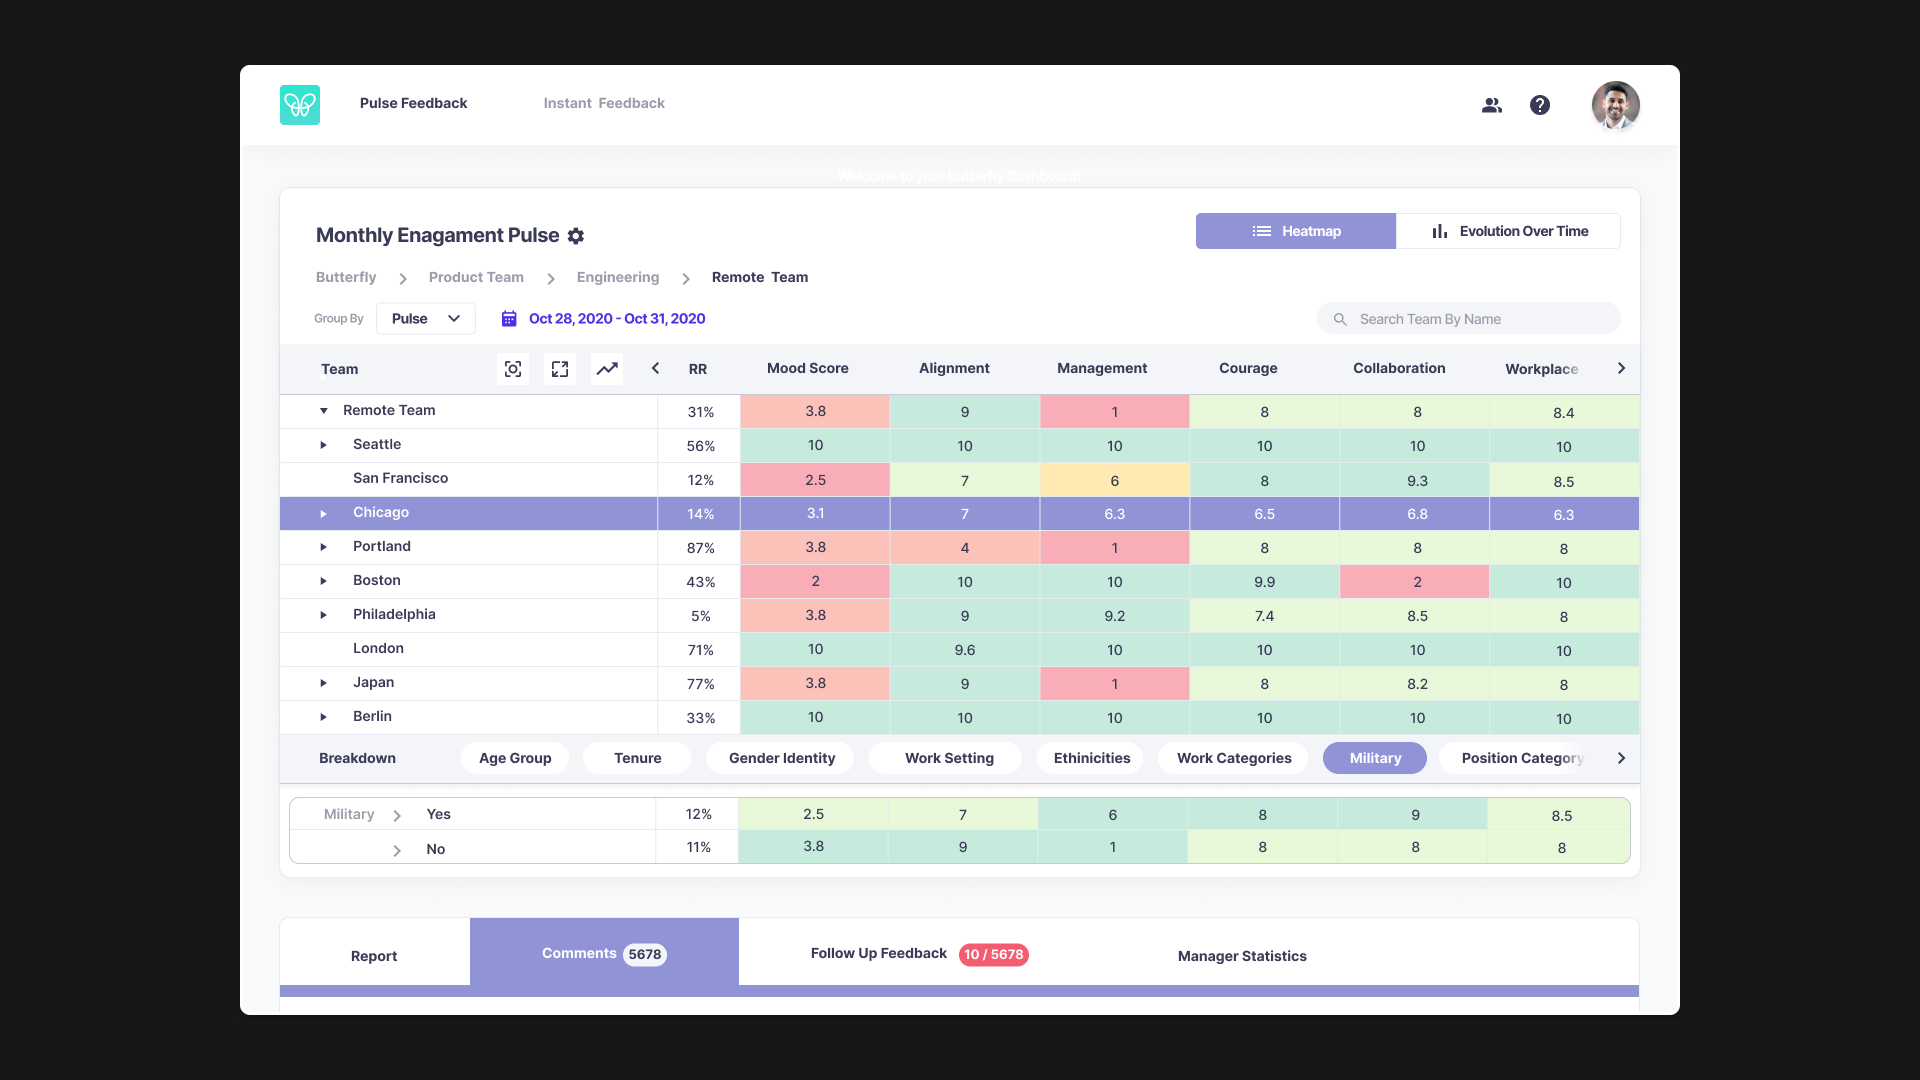Click the Butterfly logo icon
This screenshot has height=1080, width=1920.
(x=300, y=104)
